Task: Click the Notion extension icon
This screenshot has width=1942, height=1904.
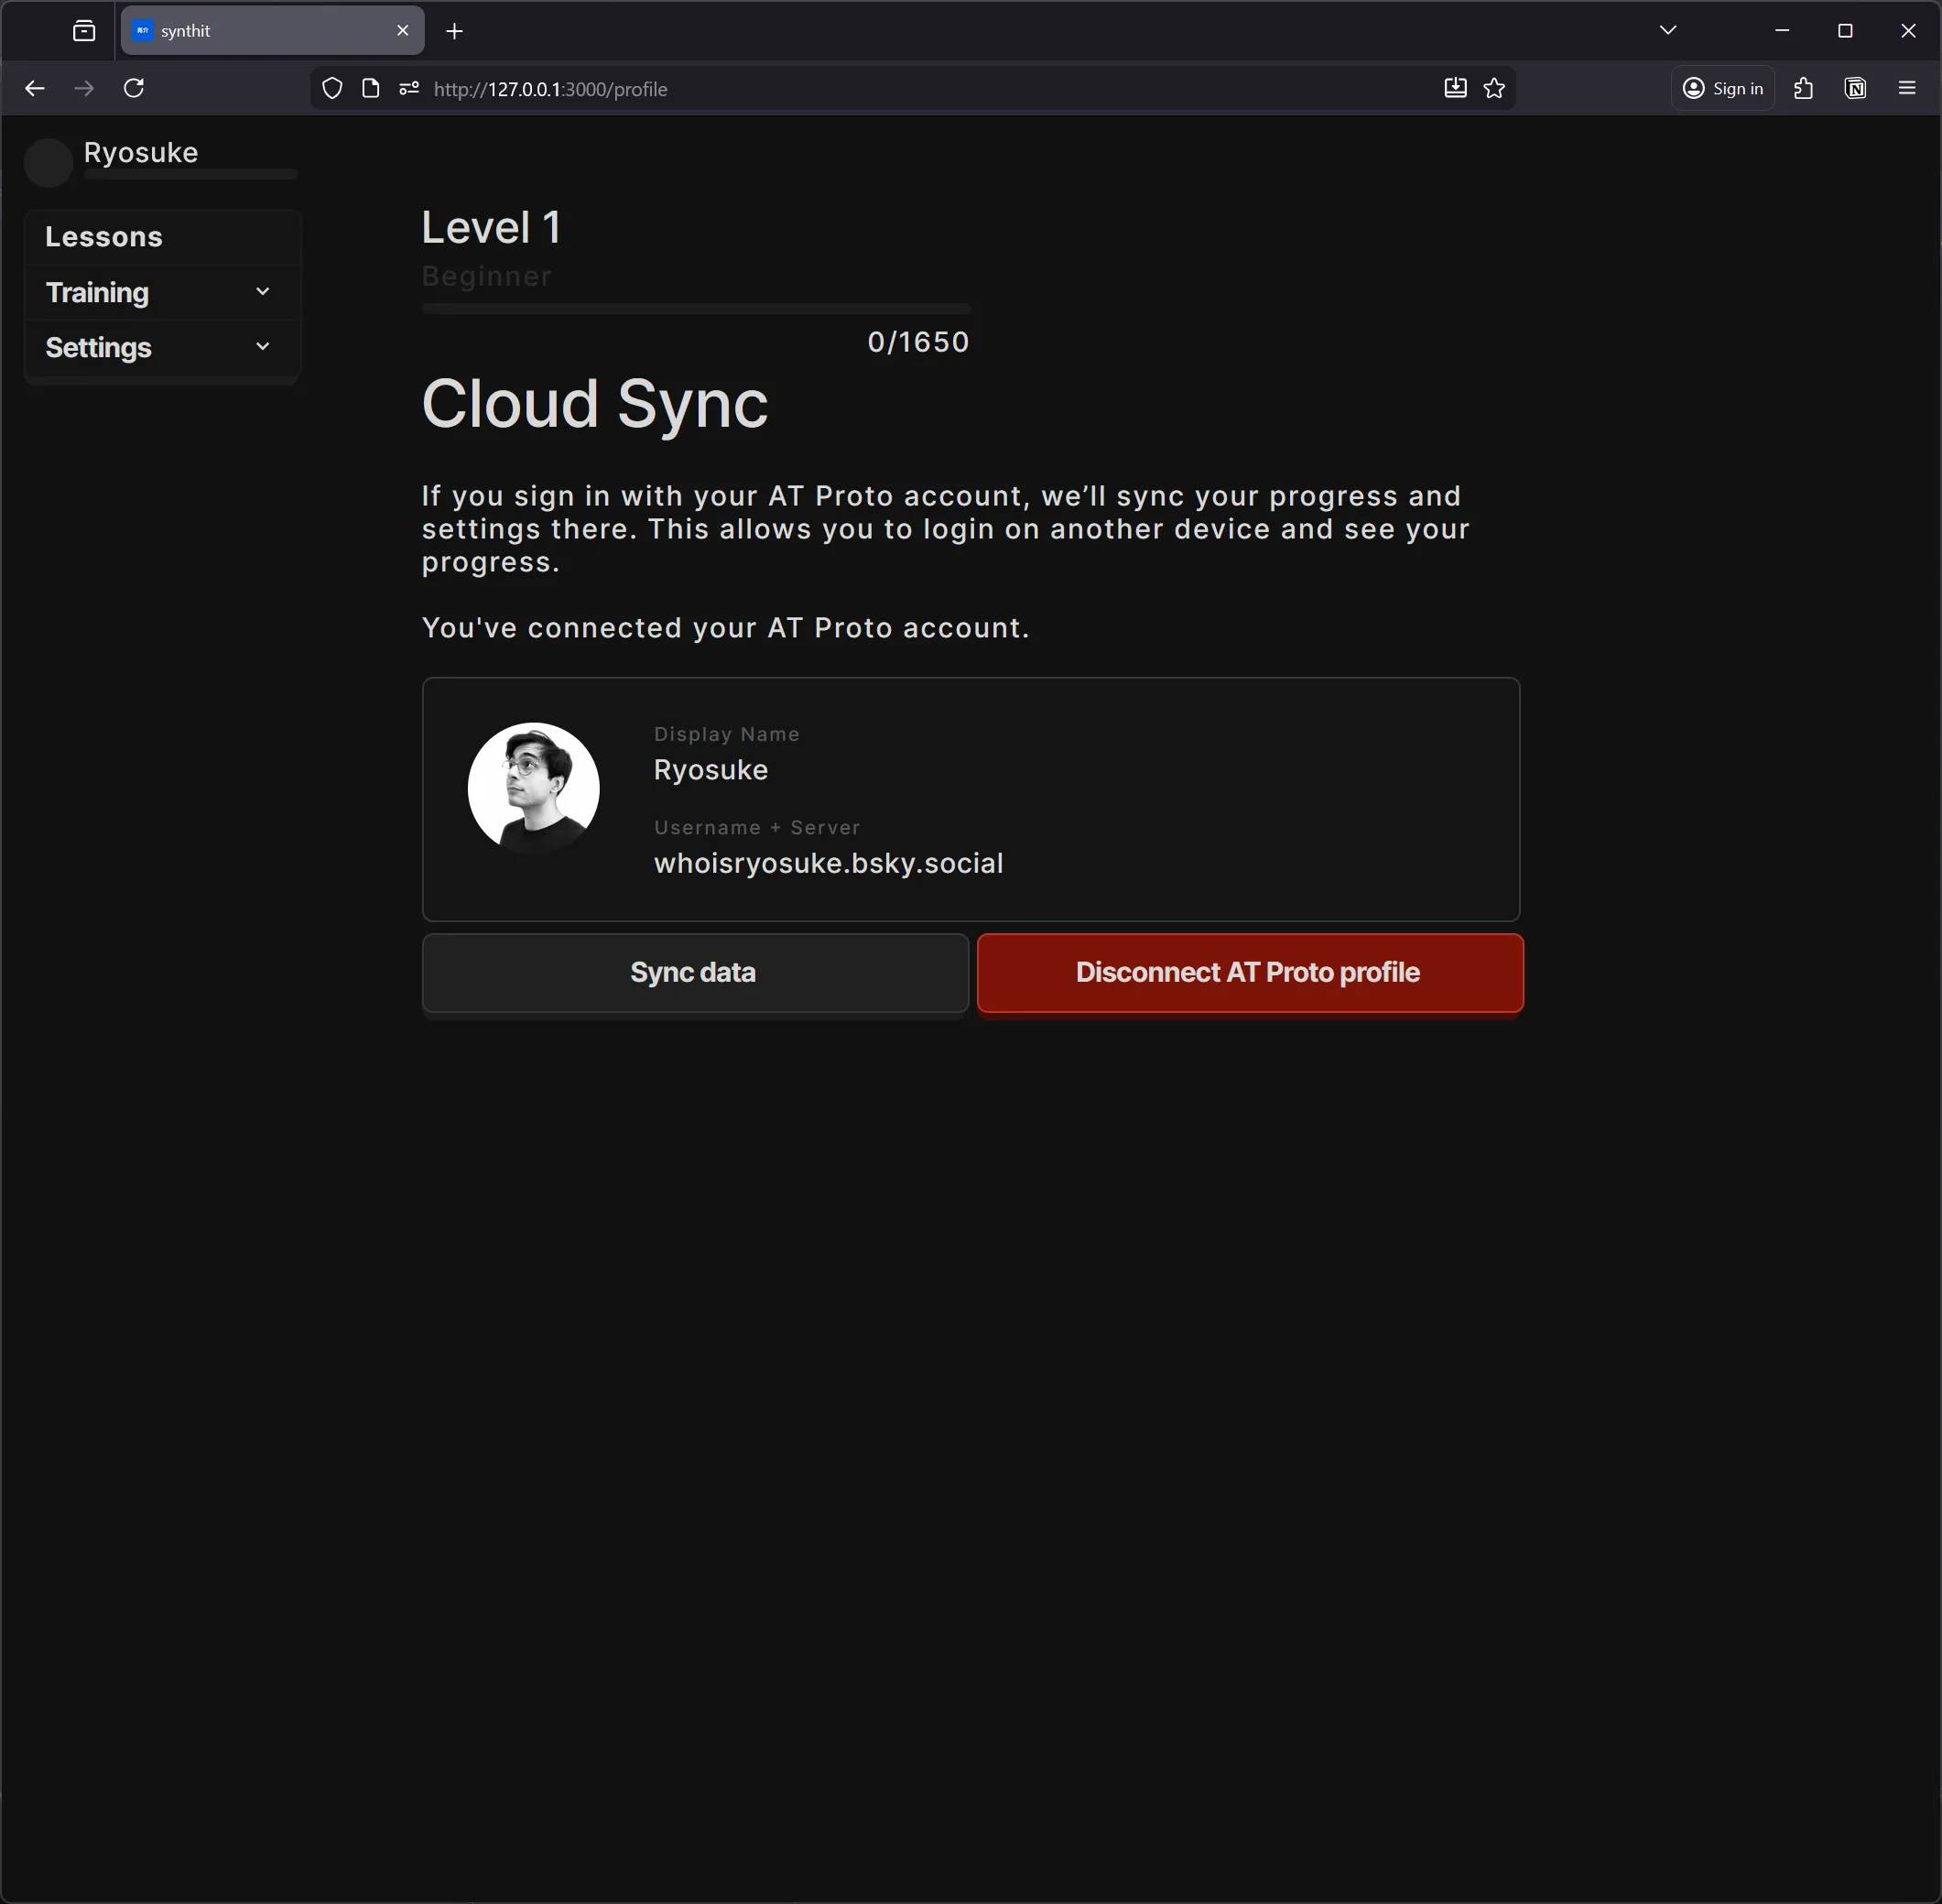Action: tap(1855, 88)
